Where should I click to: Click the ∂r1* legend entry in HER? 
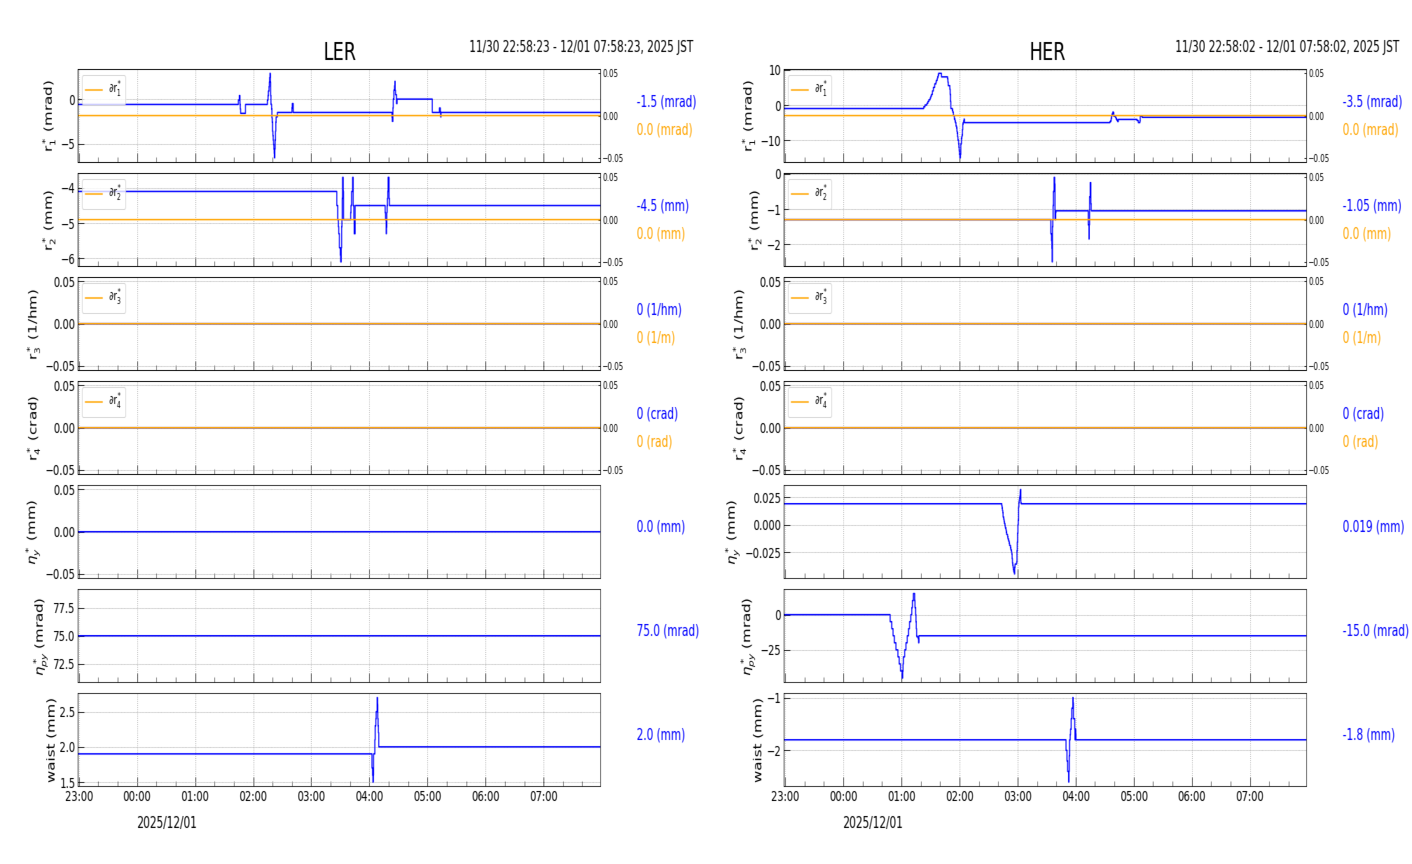(810, 89)
